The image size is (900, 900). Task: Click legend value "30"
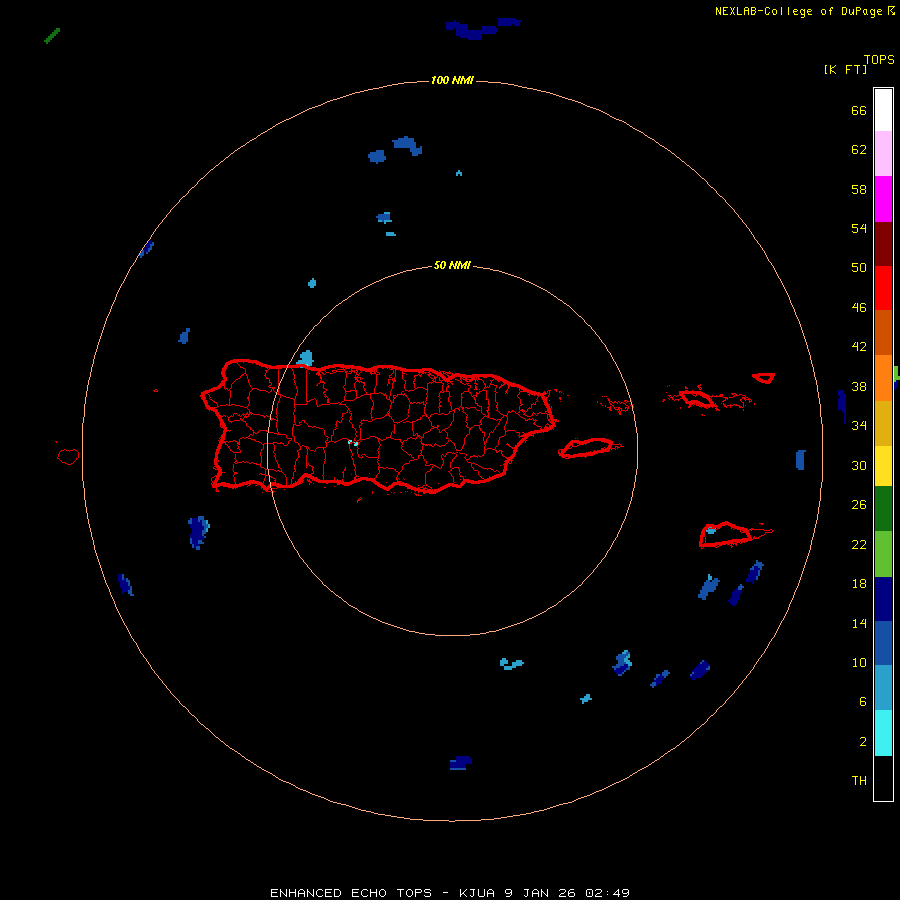859,465
